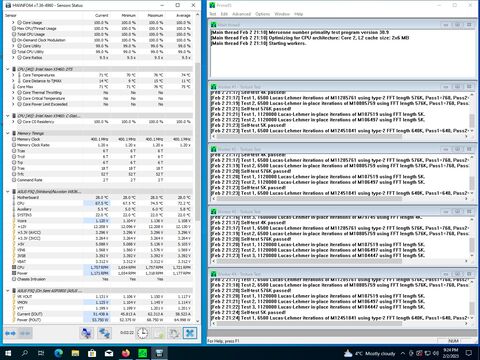Screen dimensions: 480x360
Task: Click the clock icon in HWiNFO toolbar
Action: point(142,333)
